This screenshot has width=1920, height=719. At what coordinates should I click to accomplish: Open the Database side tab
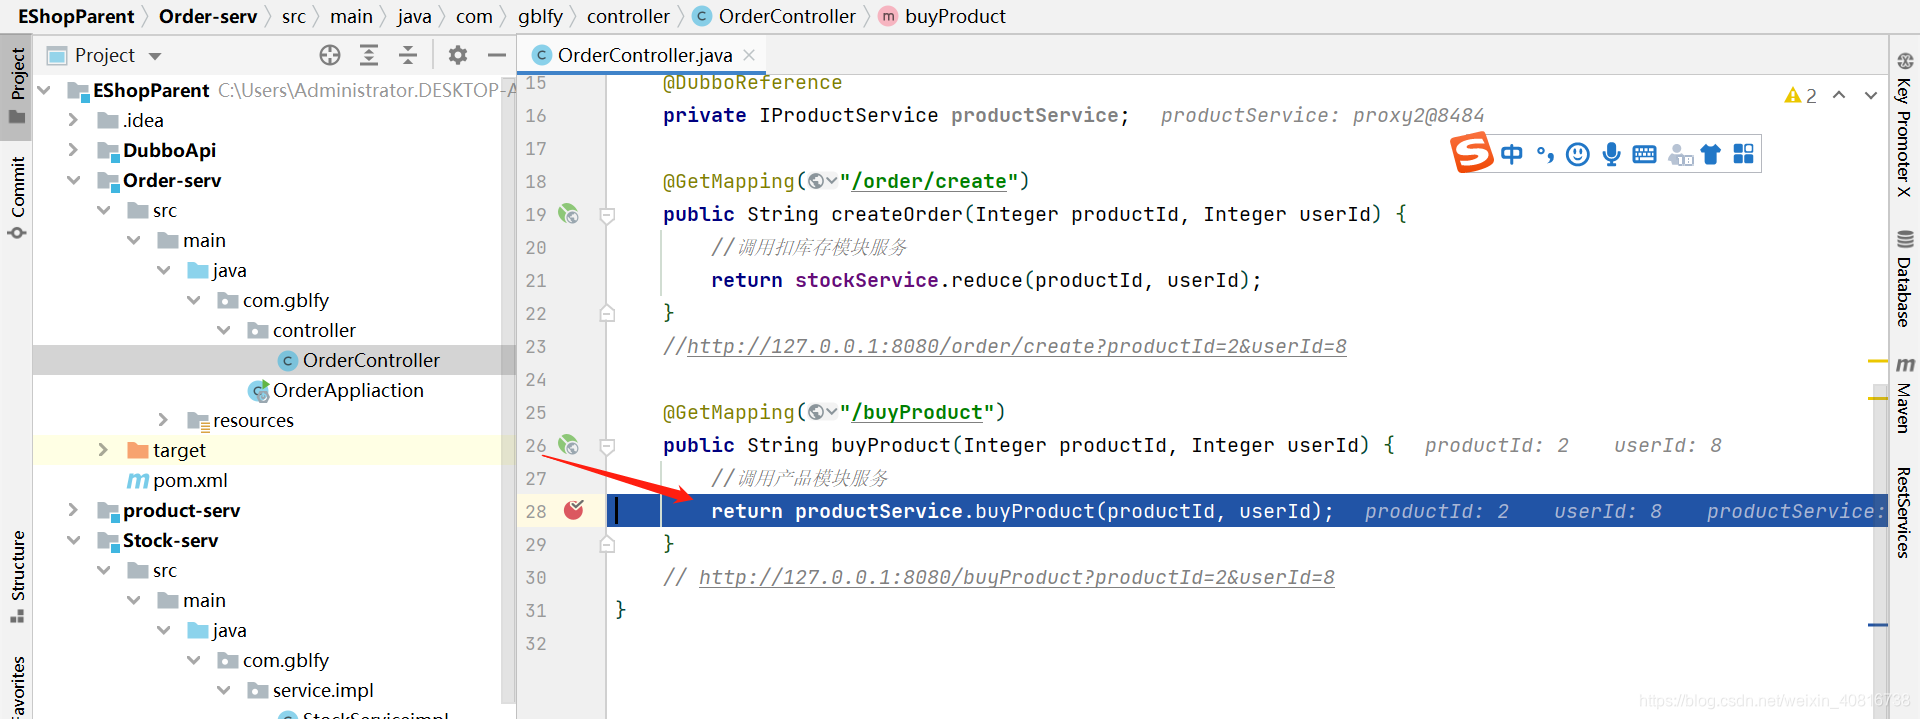1904,279
